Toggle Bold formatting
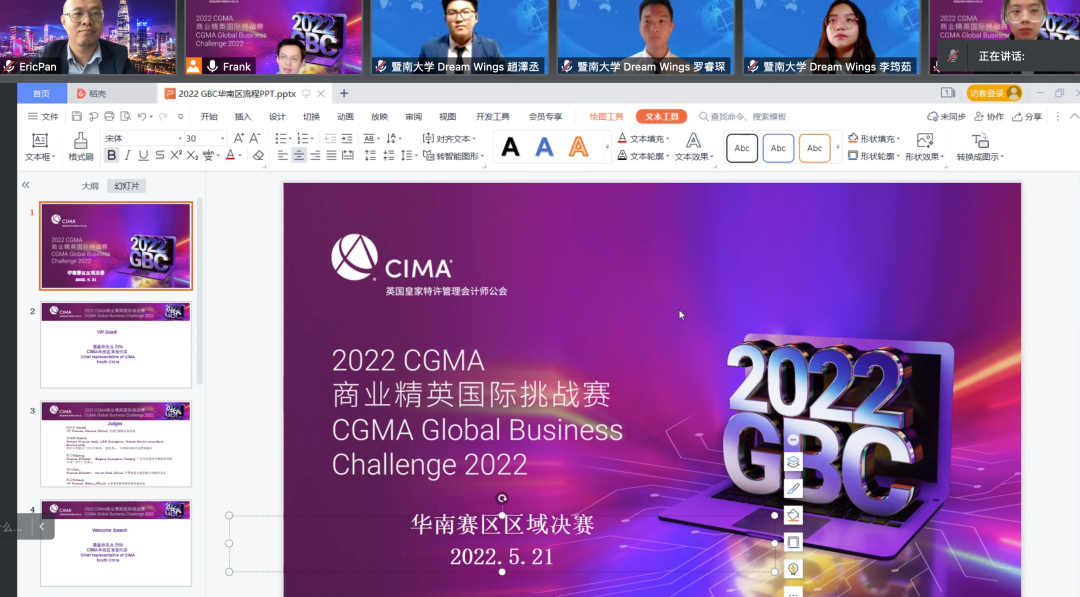This screenshot has height=597, width=1080. (111, 156)
